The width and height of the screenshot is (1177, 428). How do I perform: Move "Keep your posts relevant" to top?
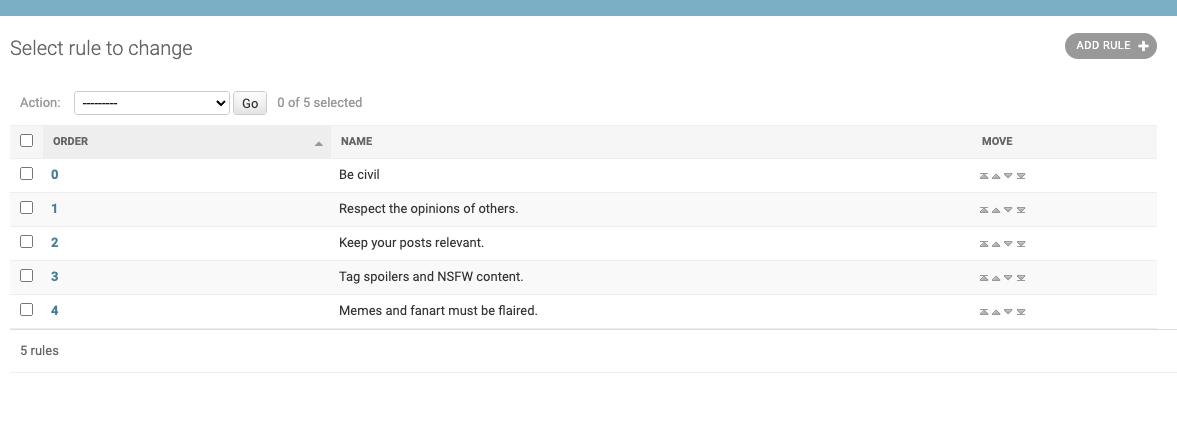(983, 244)
